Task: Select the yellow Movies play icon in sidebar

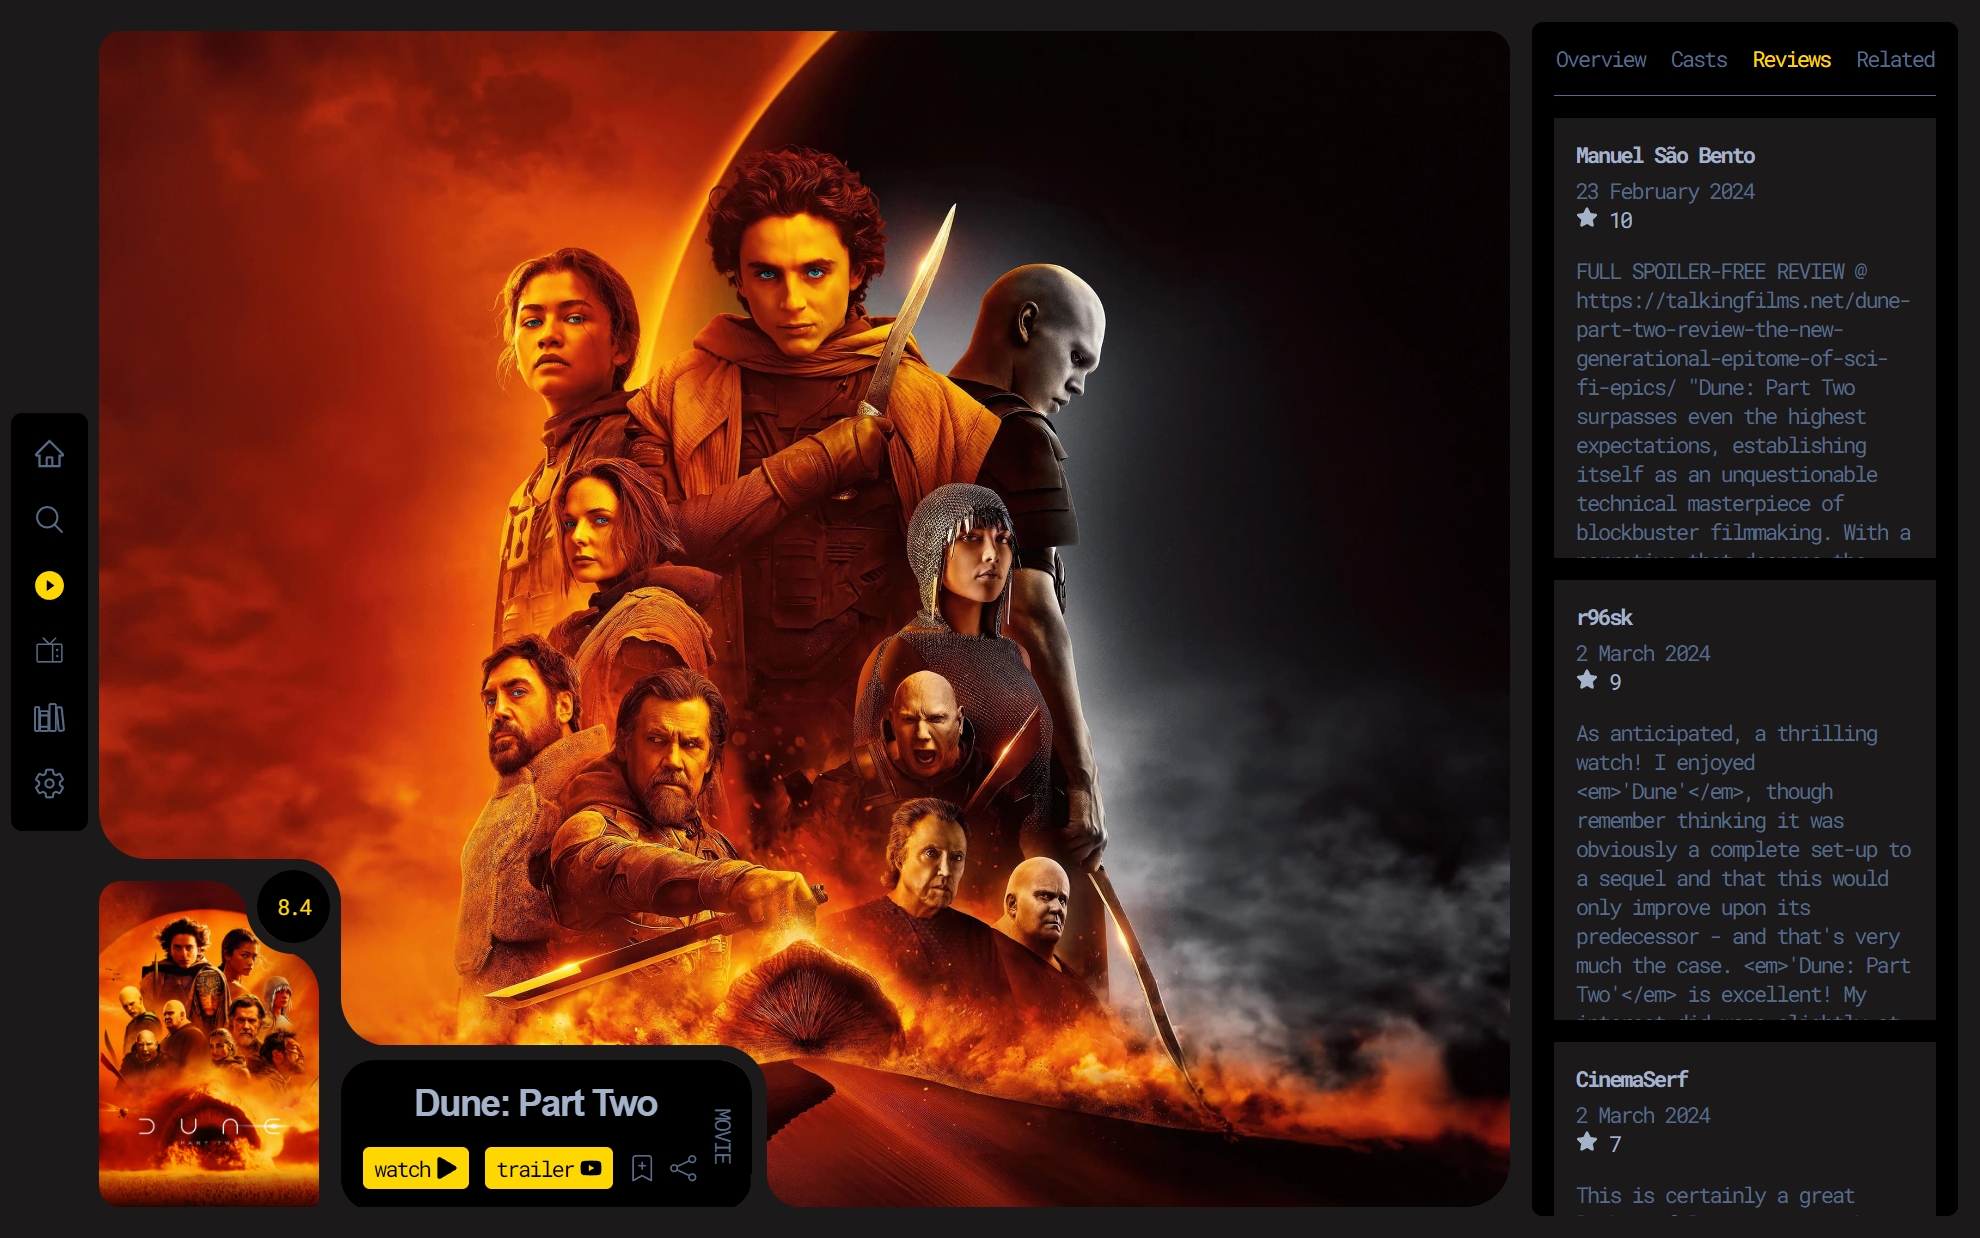Action: [x=49, y=585]
